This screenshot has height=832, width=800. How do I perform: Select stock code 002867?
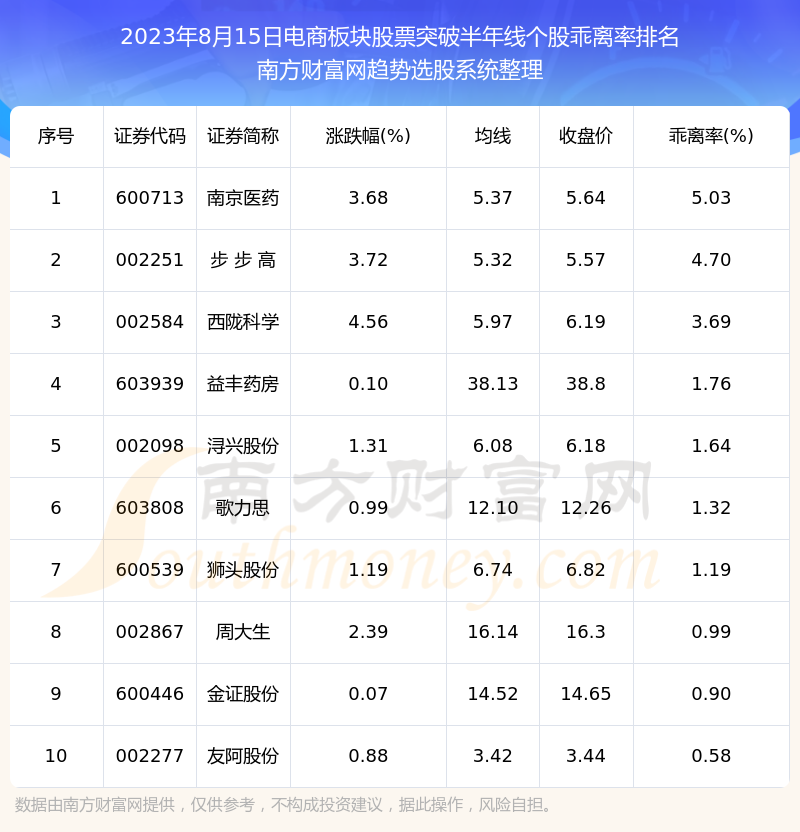(150, 632)
